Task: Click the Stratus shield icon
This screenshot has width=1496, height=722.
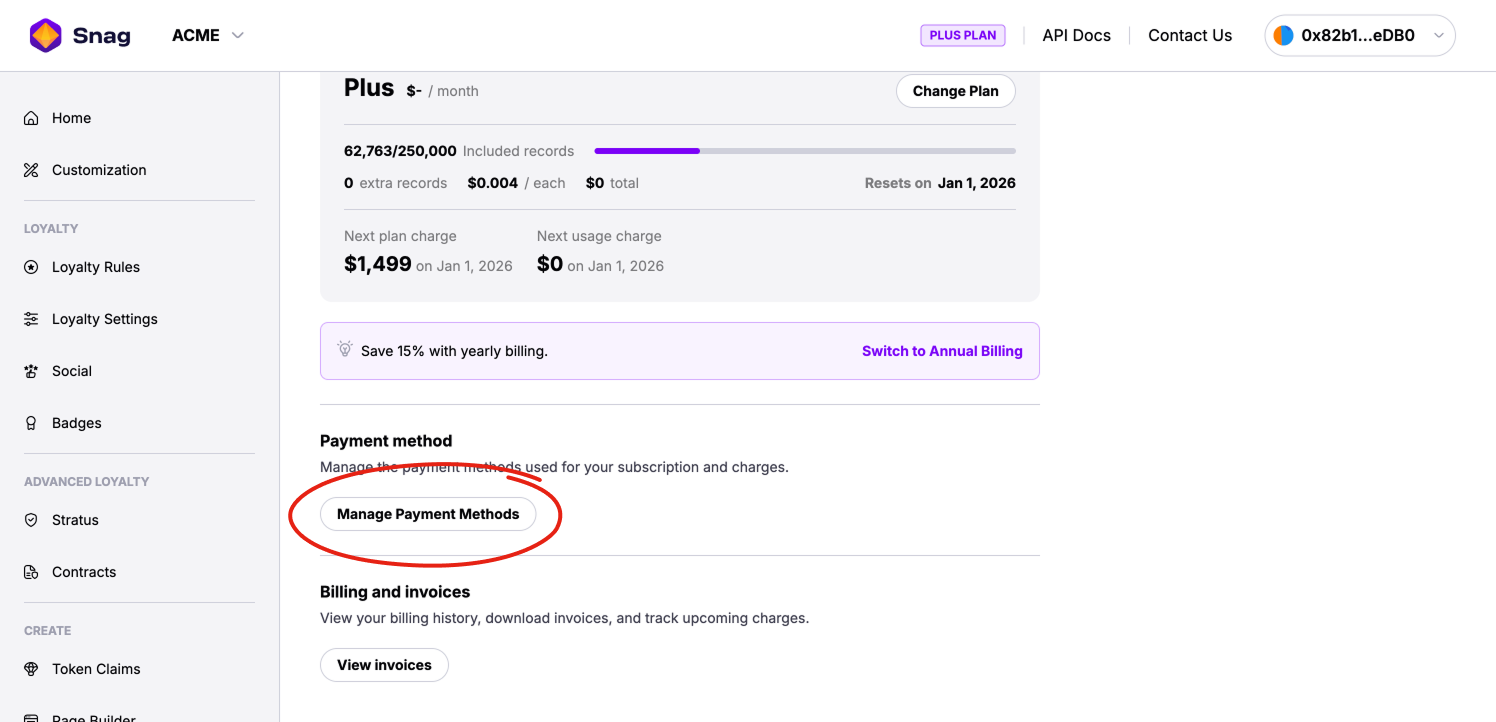Action: coord(31,520)
